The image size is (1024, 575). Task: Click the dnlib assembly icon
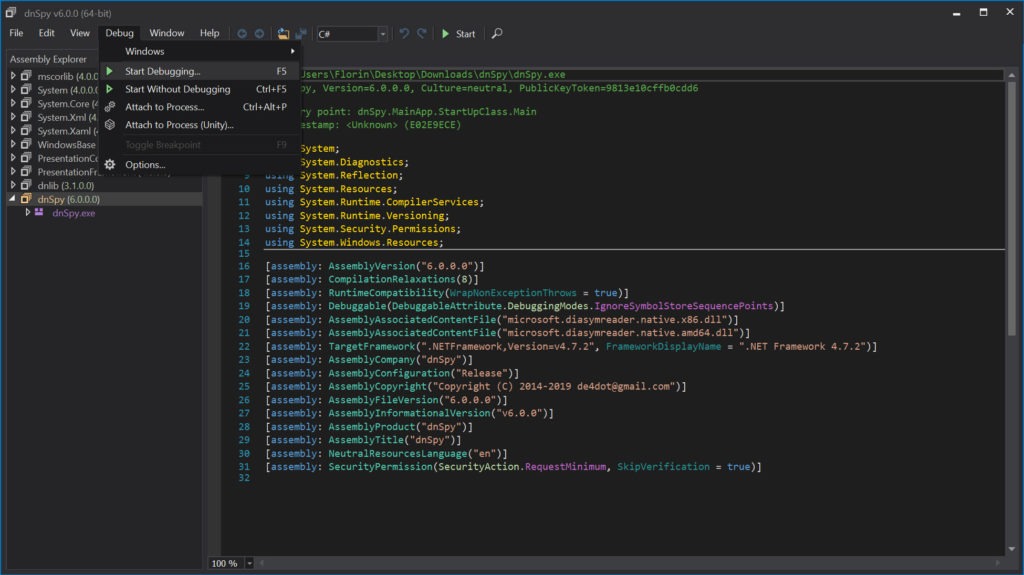[26, 185]
